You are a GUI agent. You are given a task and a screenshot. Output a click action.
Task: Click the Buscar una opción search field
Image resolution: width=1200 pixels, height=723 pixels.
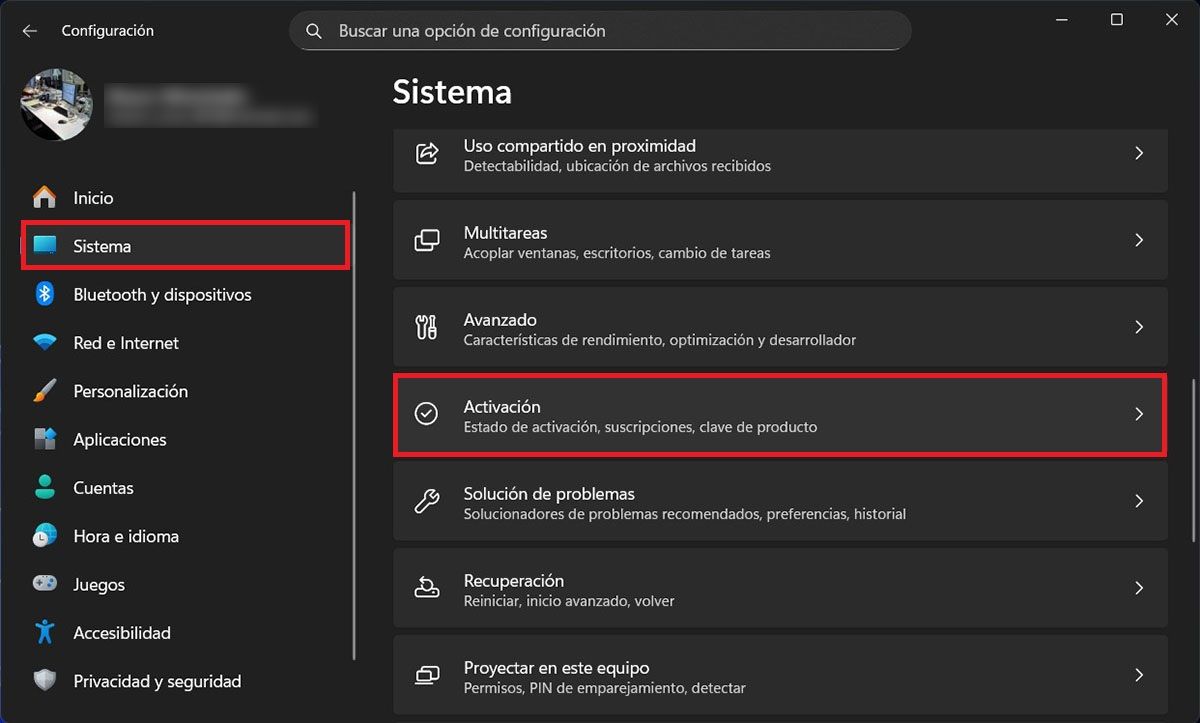tap(600, 31)
